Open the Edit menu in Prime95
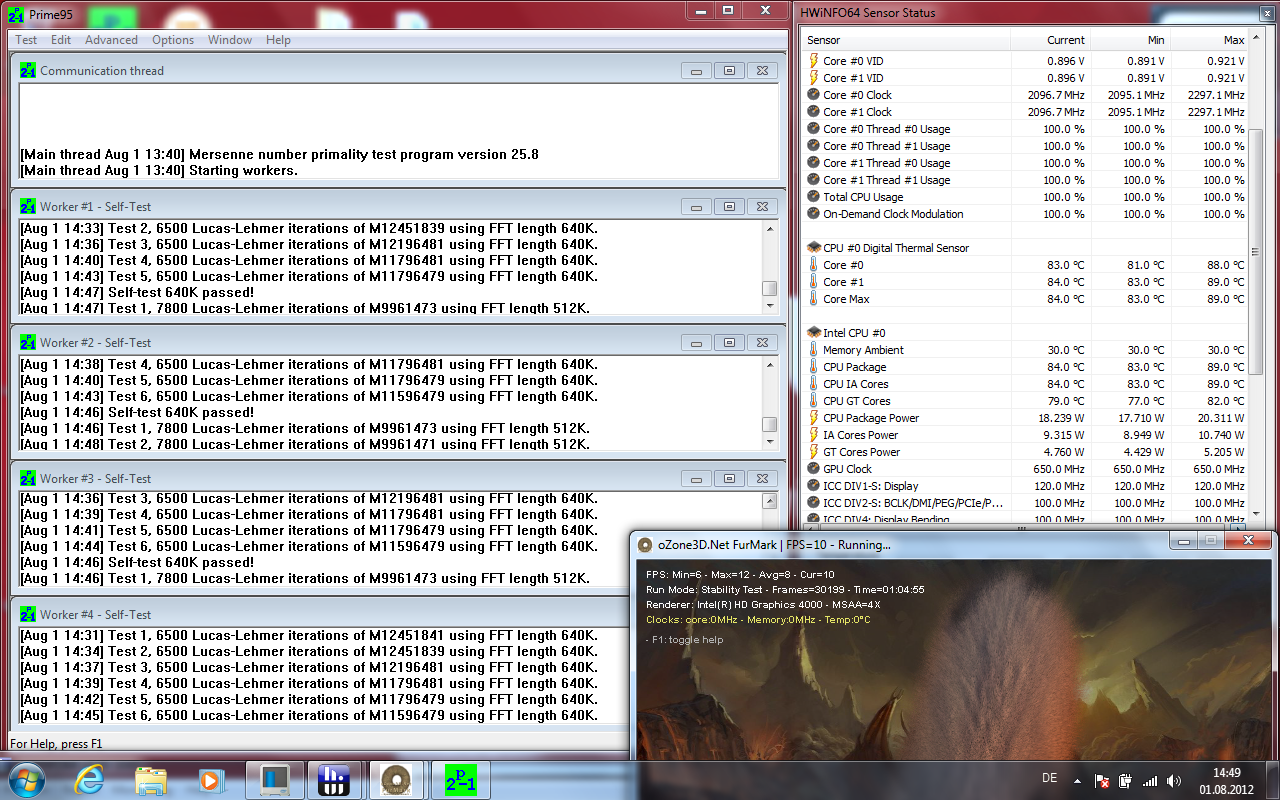This screenshot has width=1280, height=800. (61, 40)
